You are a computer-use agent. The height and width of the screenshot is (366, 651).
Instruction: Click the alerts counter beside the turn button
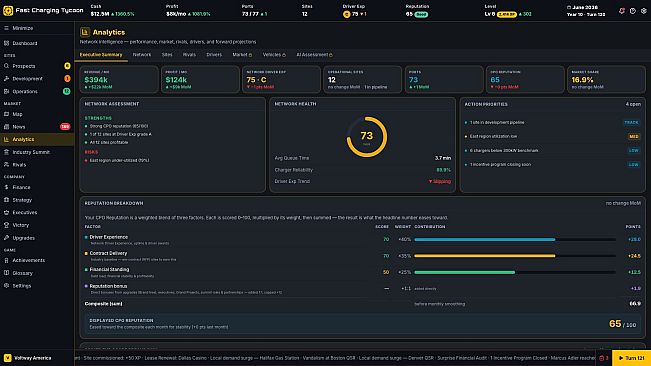tap(604, 358)
